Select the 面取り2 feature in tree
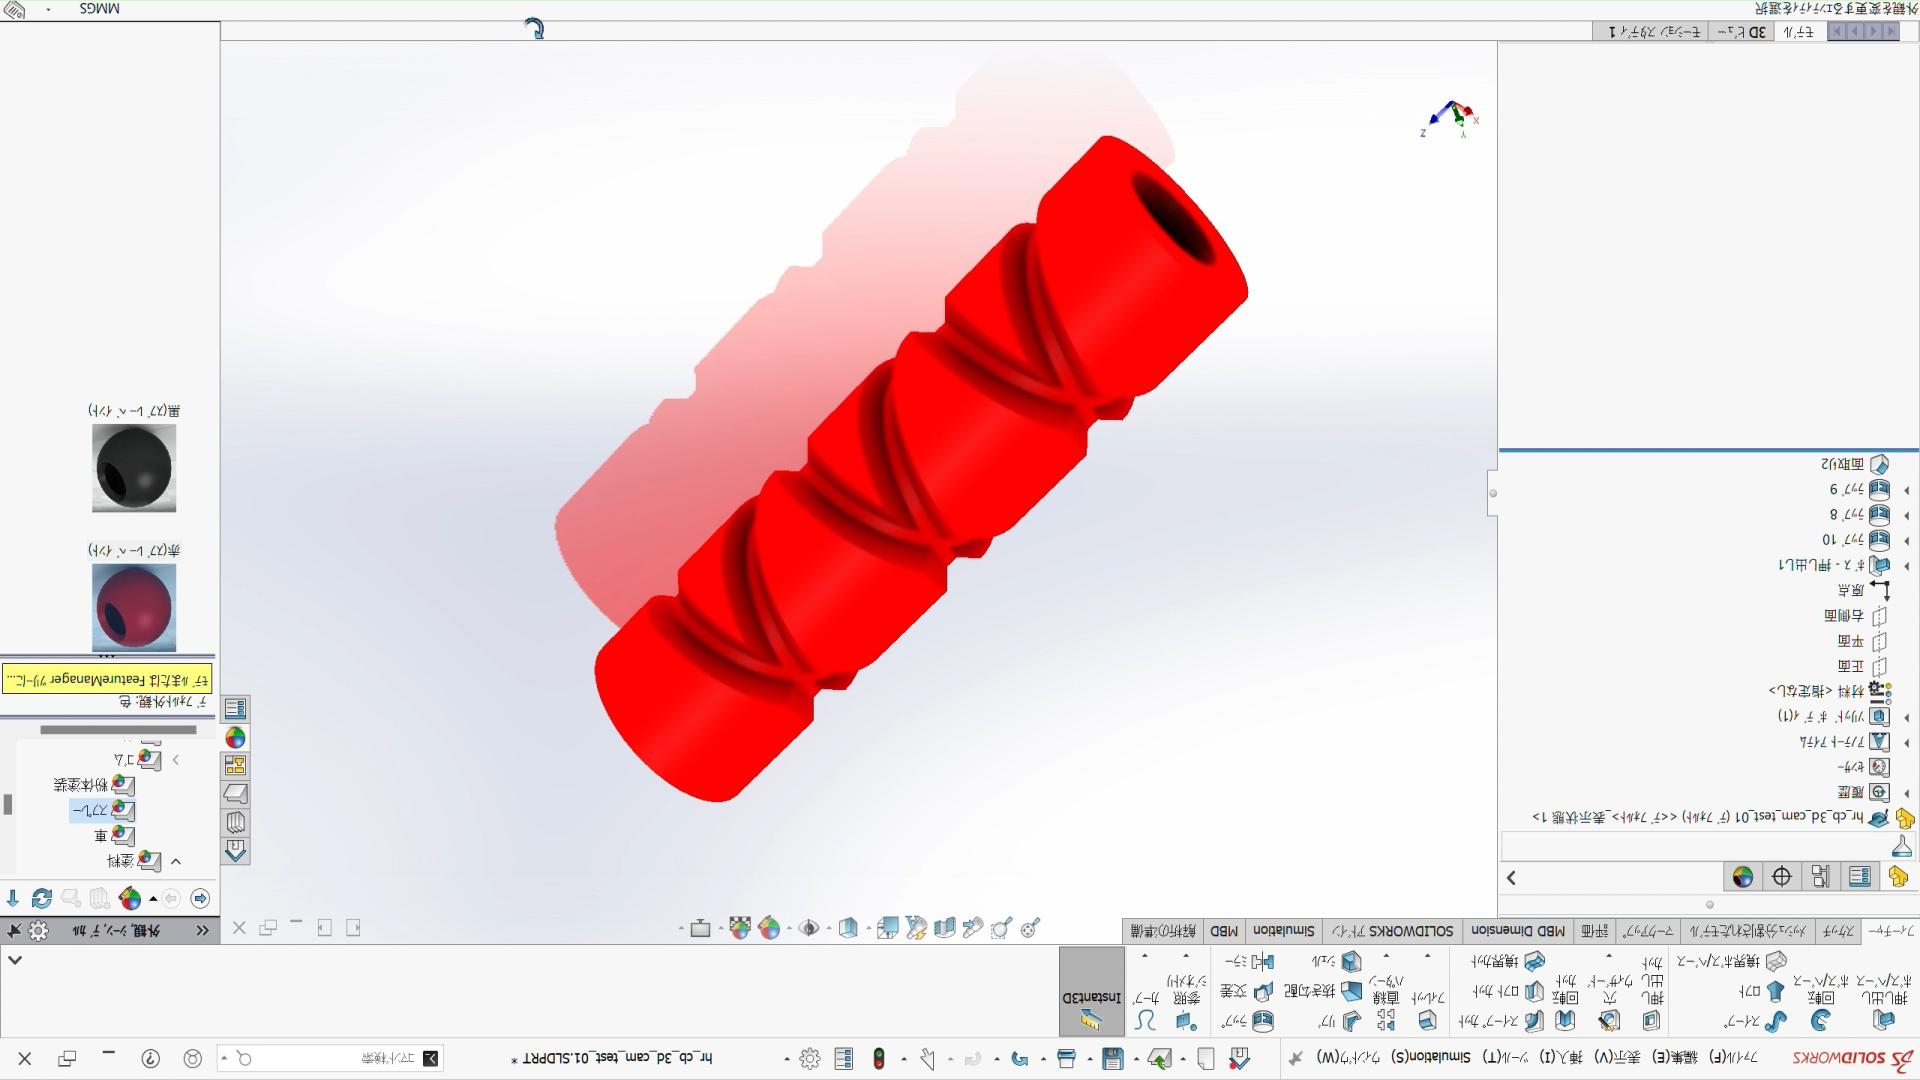 [1854, 464]
